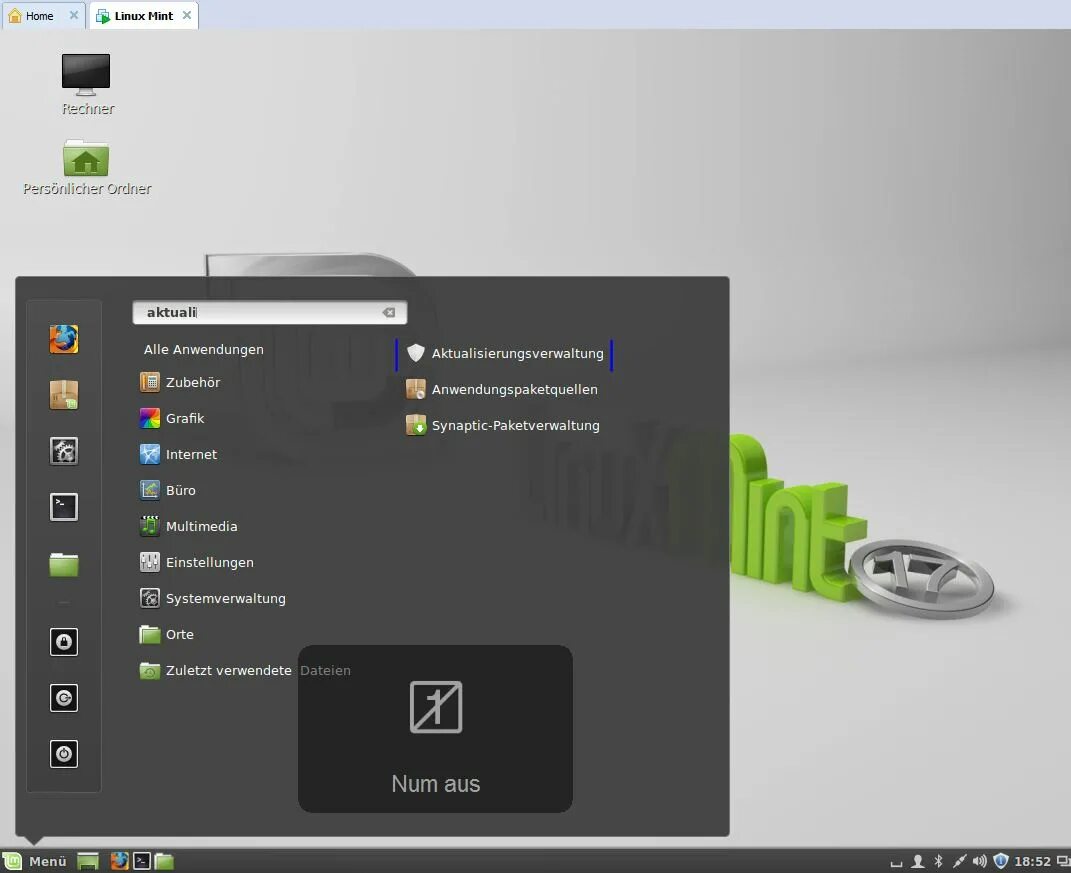Open the Multimedia category
This screenshot has width=1071, height=873.
point(189,526)
